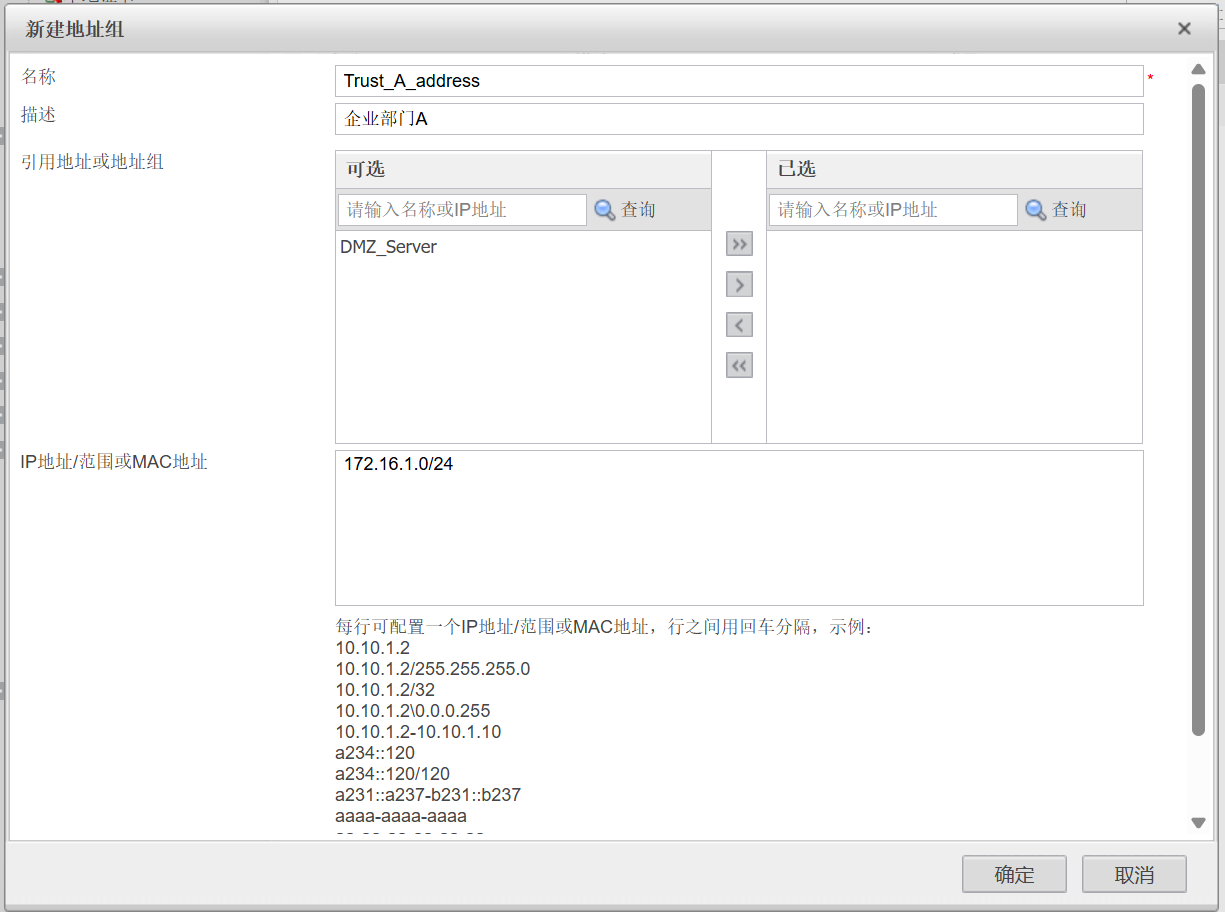Viewport: 1225px width, 912px height.
Task: Click the scrollbar up arrow
Action: click(x=1198, y=70)
